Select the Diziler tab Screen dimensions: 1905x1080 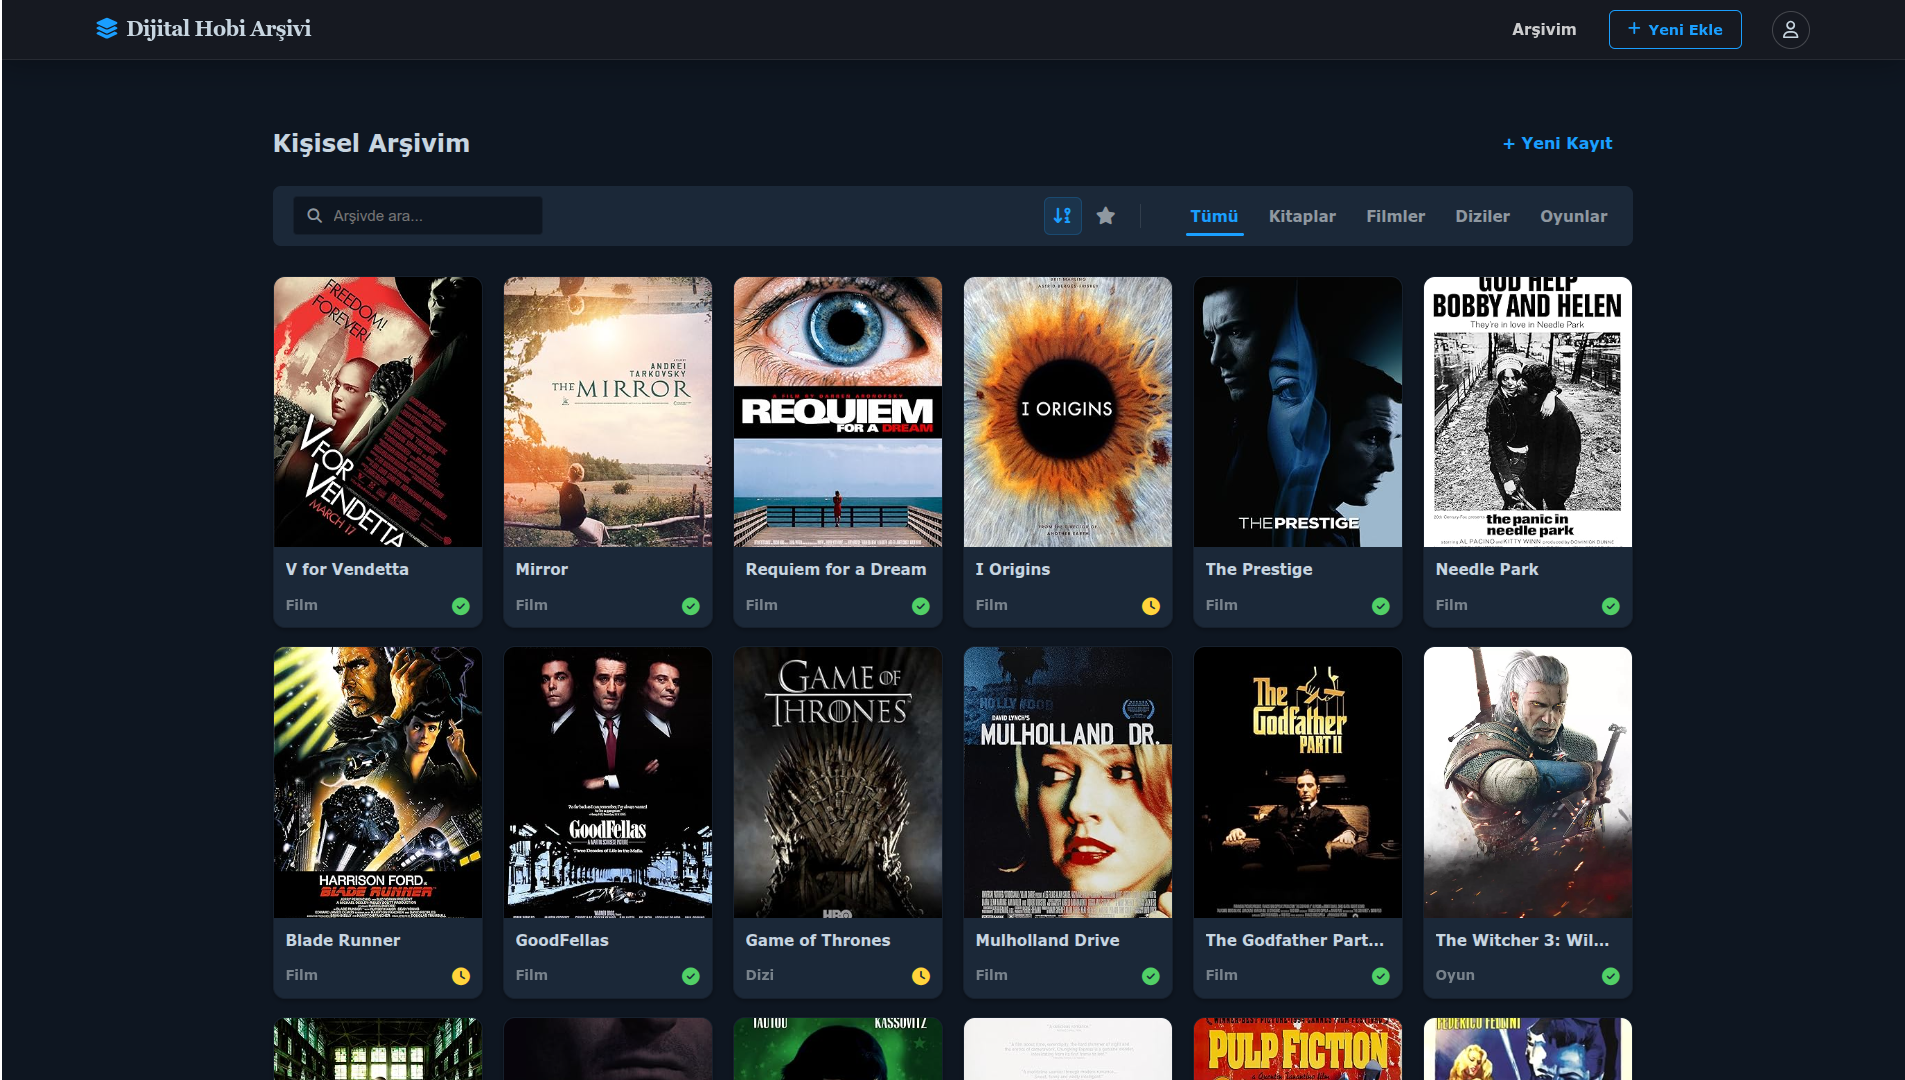pos(1482,216)
